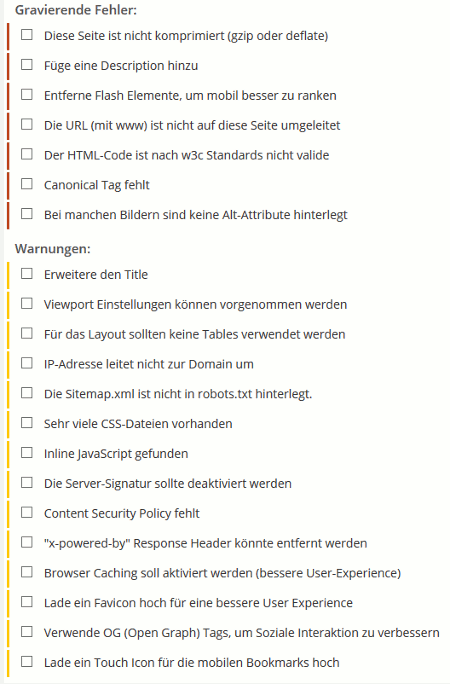Tick the Alt-Attribute images checkbox
450x684 pixels.
tap(27, 214)
